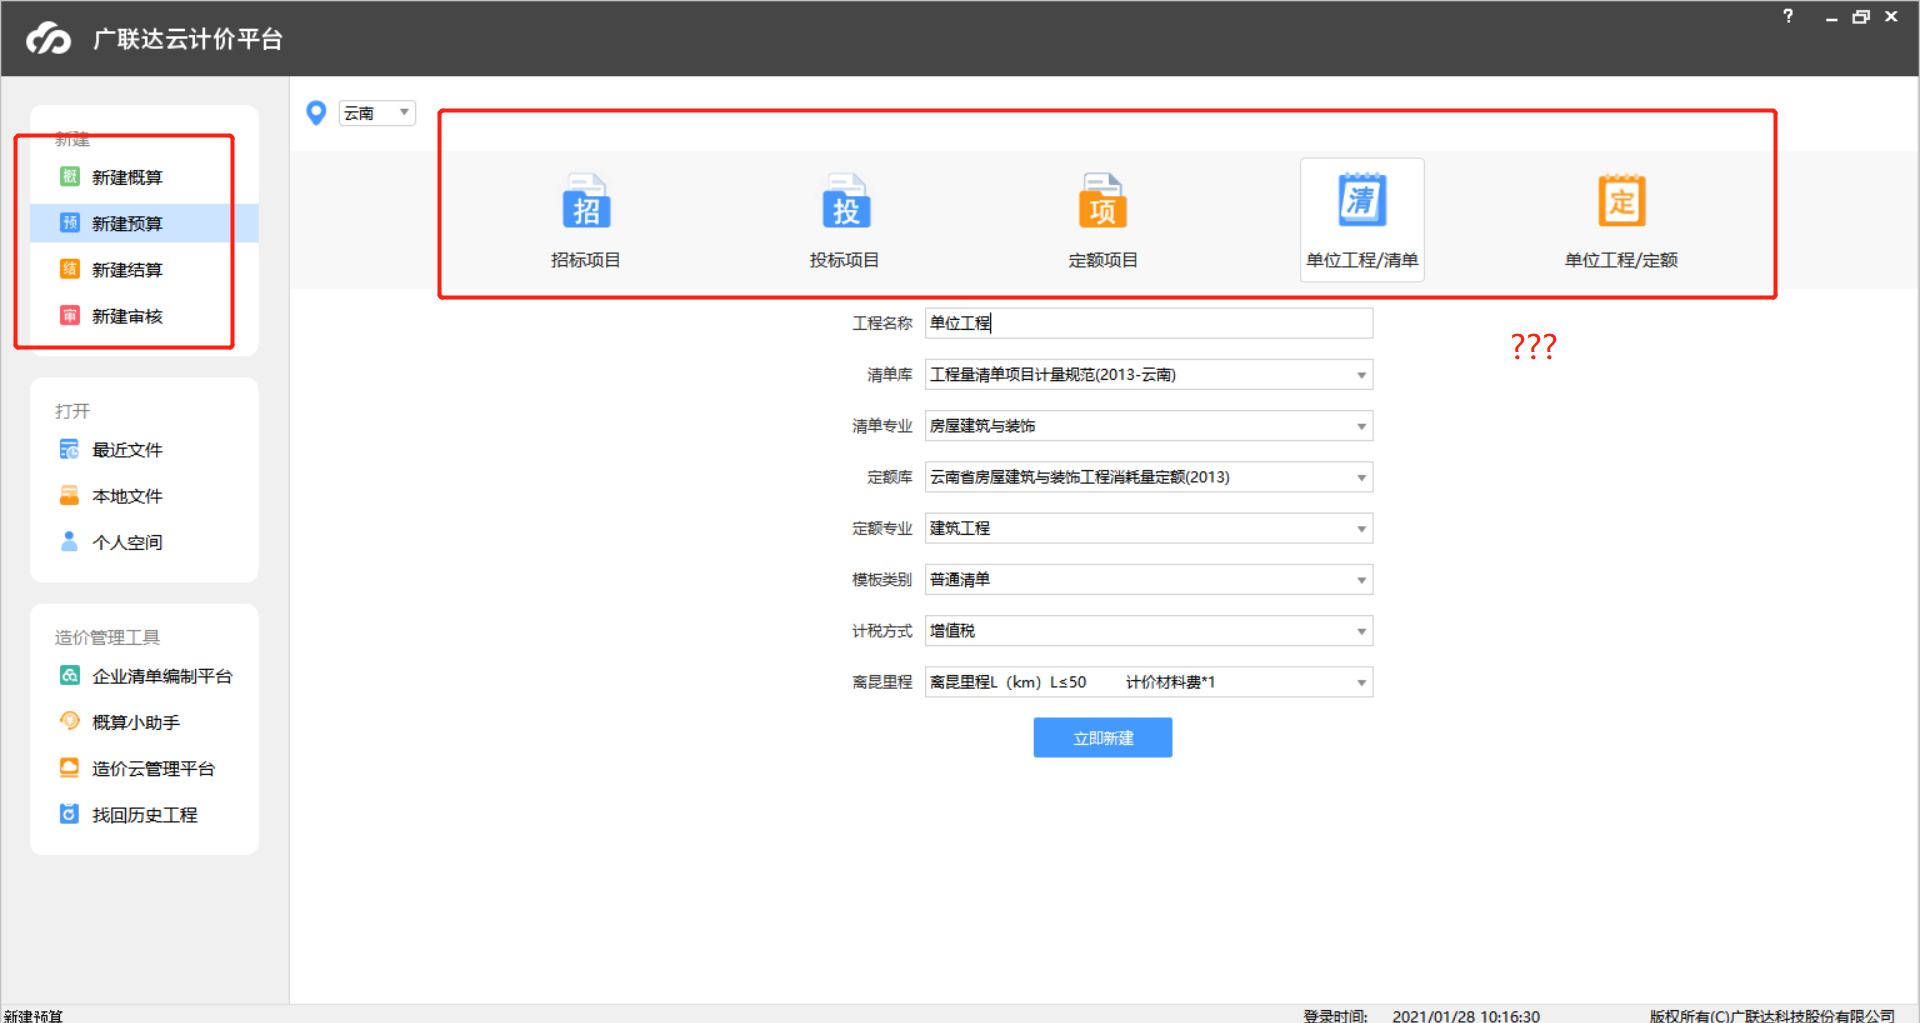Click the 新建概算 green icon
The image size is (1920, 1023).
(x=69, y=177)
